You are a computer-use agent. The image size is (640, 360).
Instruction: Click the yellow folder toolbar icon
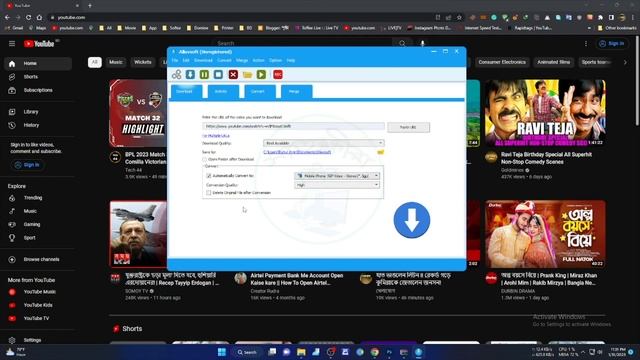pos(247,75)
